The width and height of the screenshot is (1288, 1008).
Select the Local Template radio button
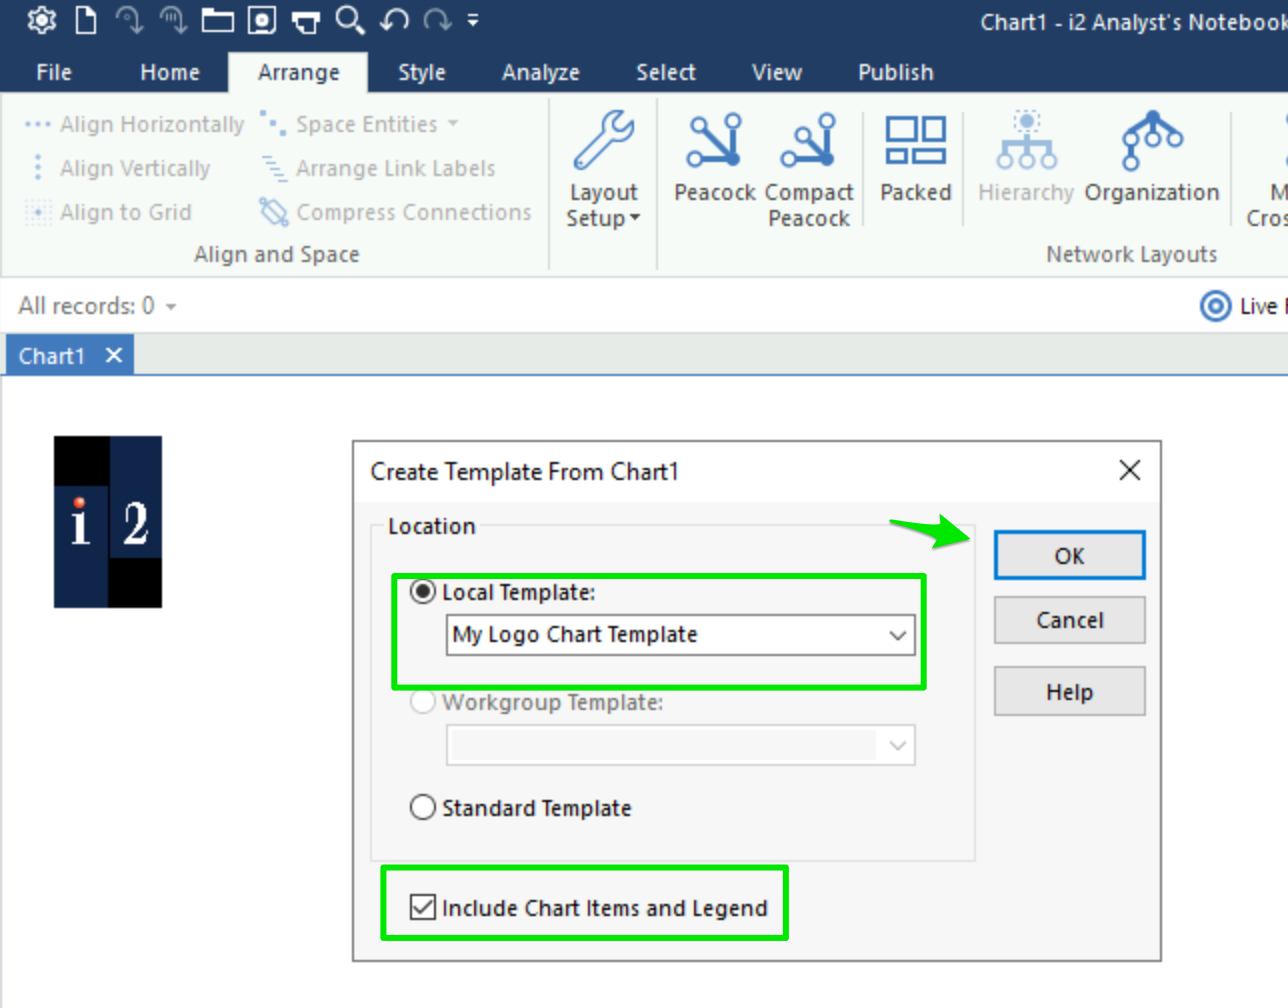pyautogui.click(x=423, y=592)
